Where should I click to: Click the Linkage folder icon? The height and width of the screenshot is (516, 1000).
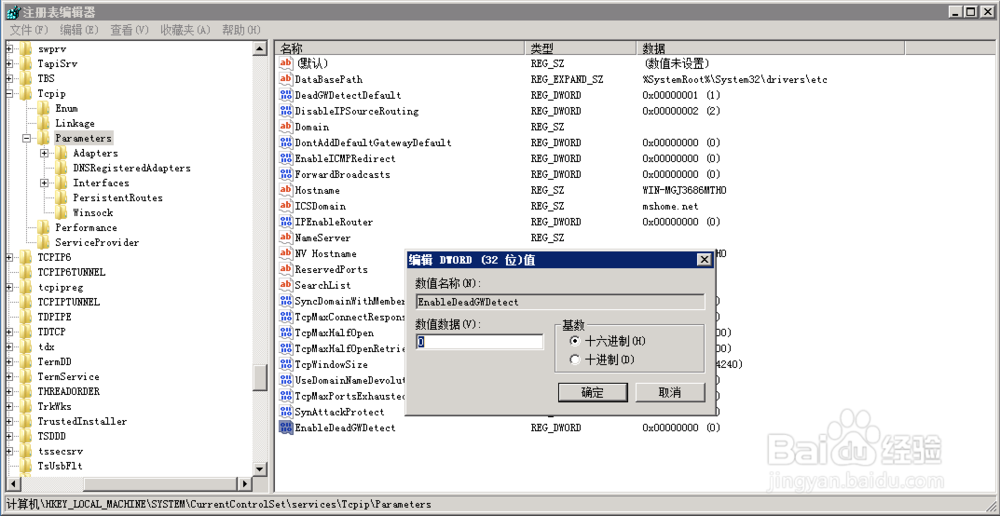[43, 123]
